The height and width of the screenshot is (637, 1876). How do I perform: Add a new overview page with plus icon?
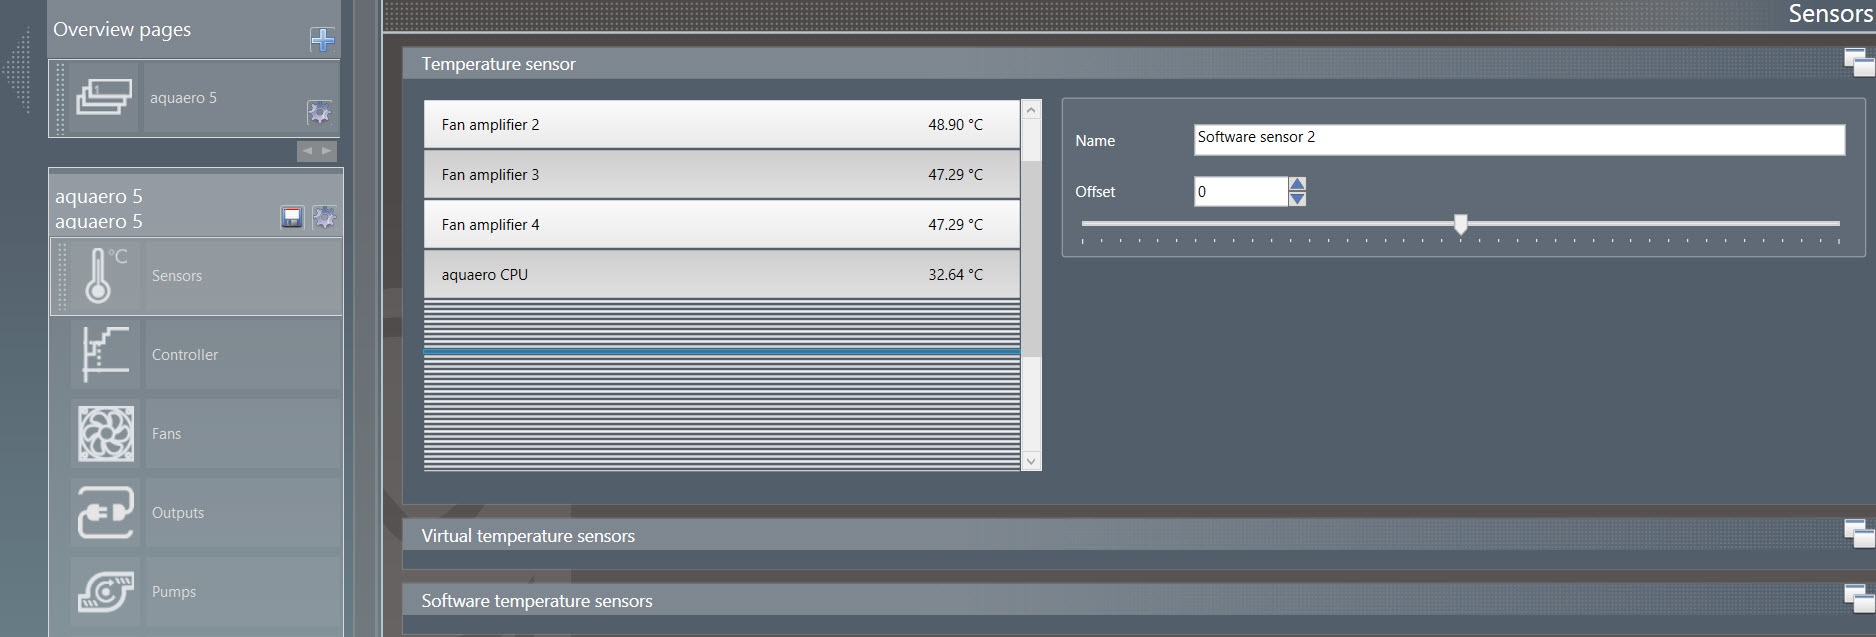[x=322, y=39]
